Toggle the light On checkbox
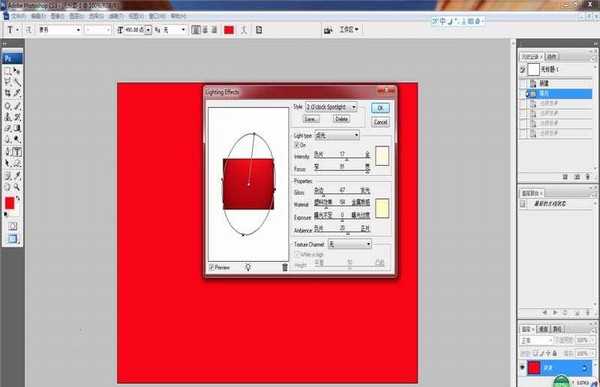Viewport: 600px width, 387px height. click(297, 145)
